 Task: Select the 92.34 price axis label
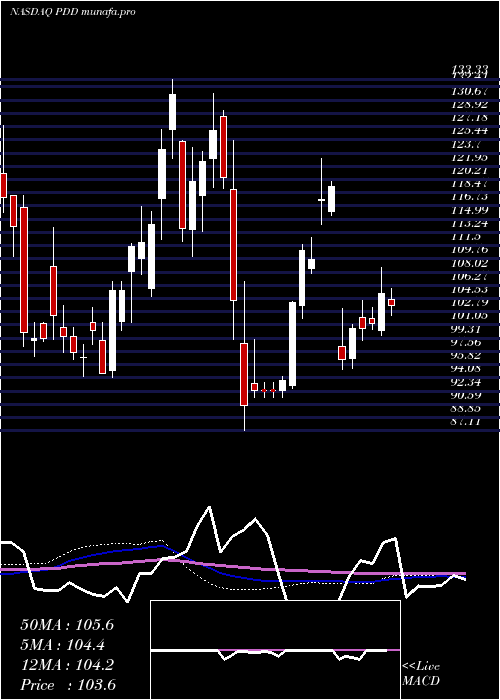[x=467, y=382]
